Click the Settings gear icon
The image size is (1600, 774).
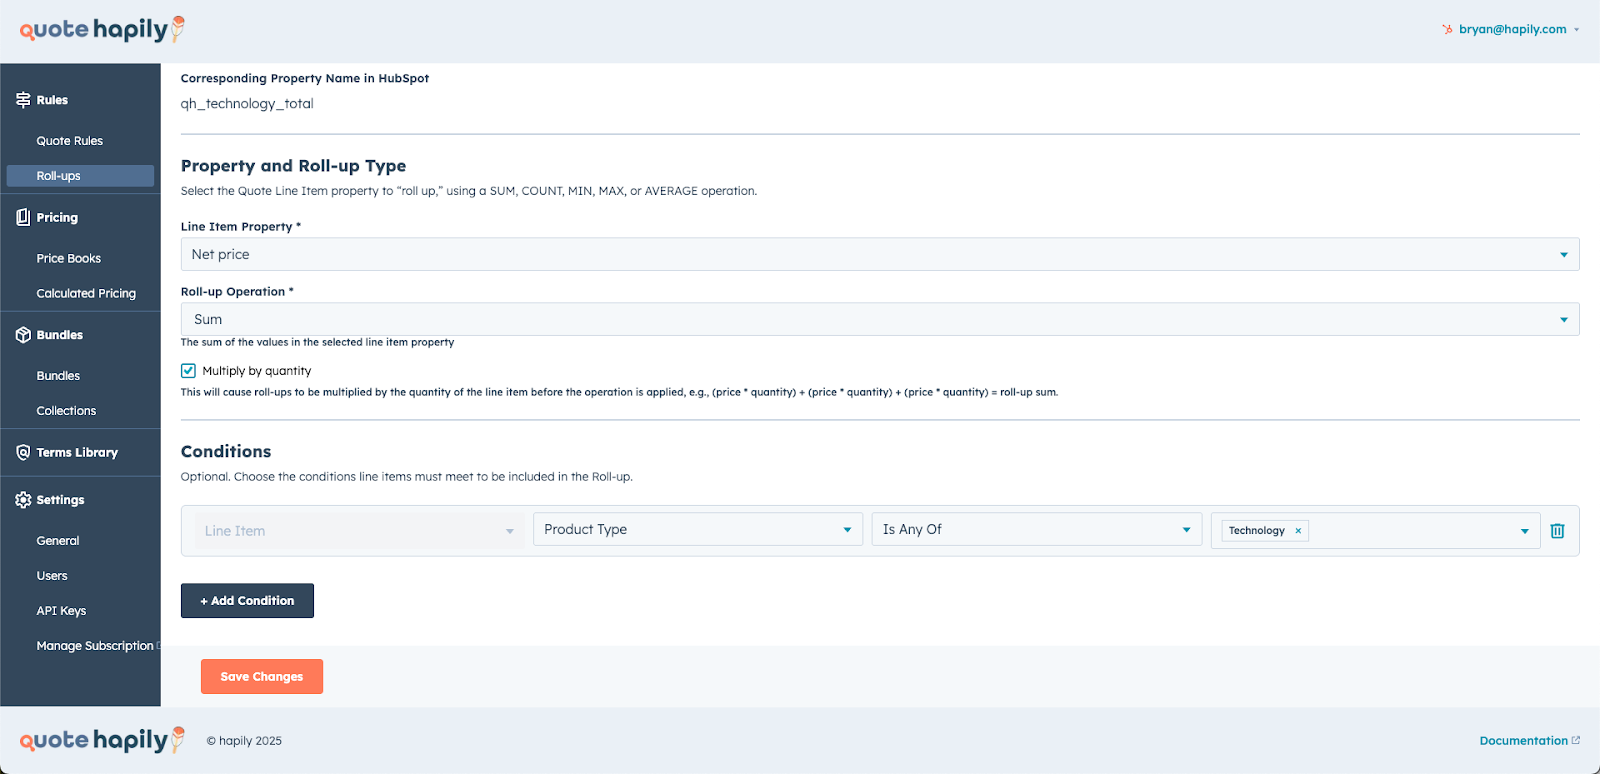coord(23,500)
